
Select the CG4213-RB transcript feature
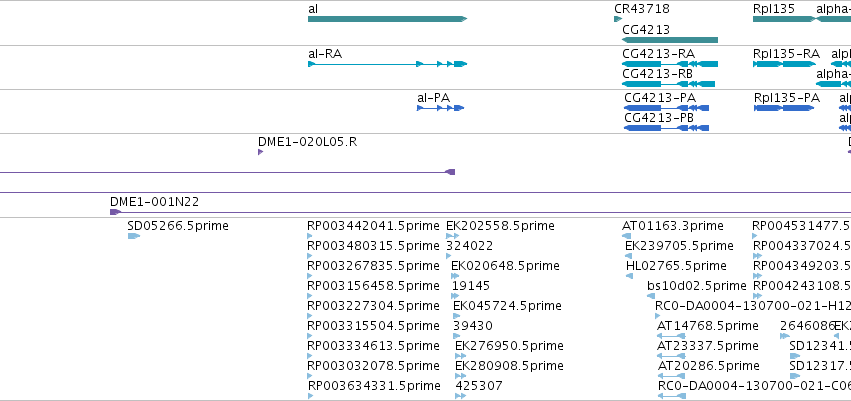(669, 84)
